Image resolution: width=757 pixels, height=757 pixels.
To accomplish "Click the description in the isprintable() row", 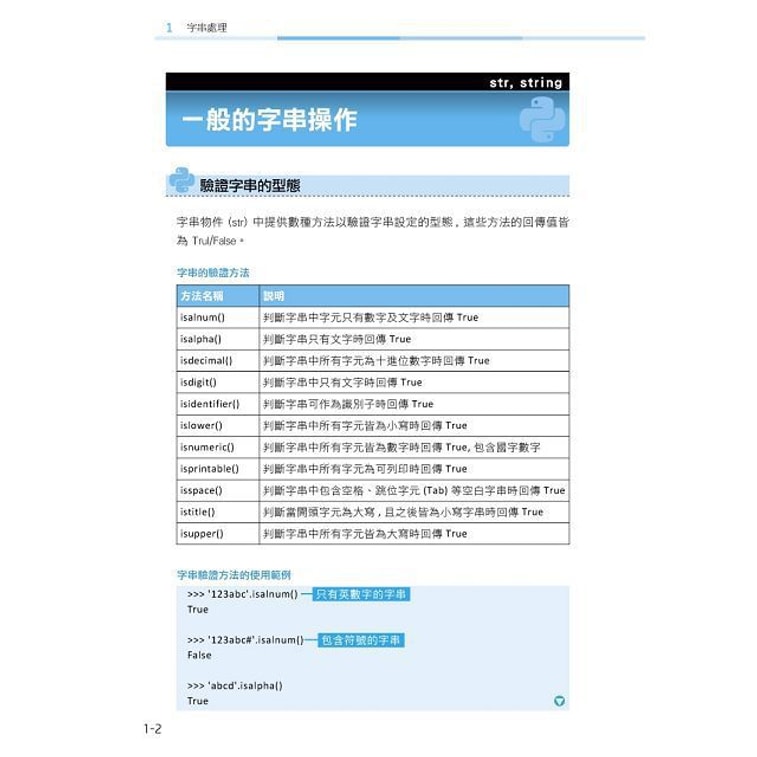I will (x=365, y=469).
